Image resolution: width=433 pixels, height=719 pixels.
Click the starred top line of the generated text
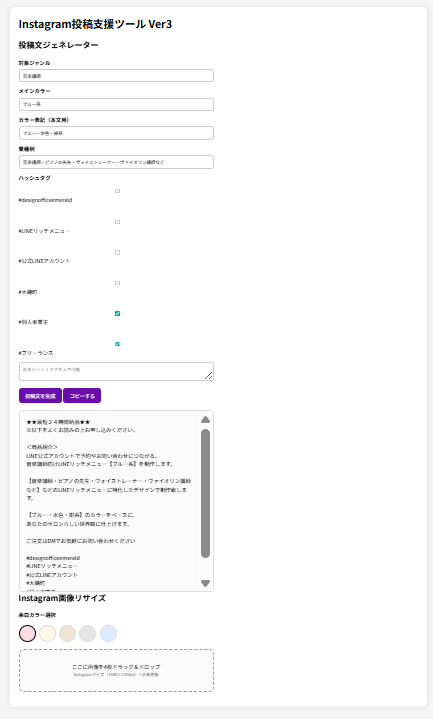[x=58, y=422]
